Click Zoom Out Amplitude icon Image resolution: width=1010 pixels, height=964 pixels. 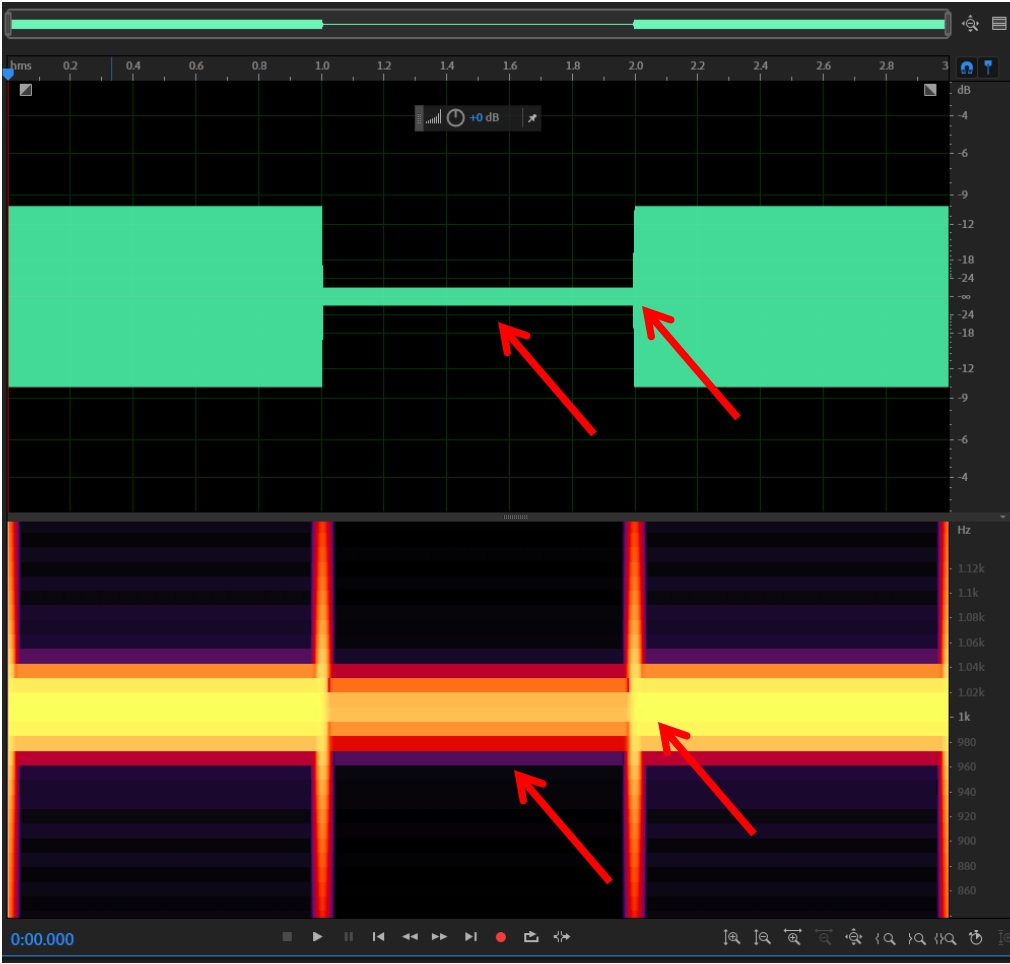click(x=762, y=937)
